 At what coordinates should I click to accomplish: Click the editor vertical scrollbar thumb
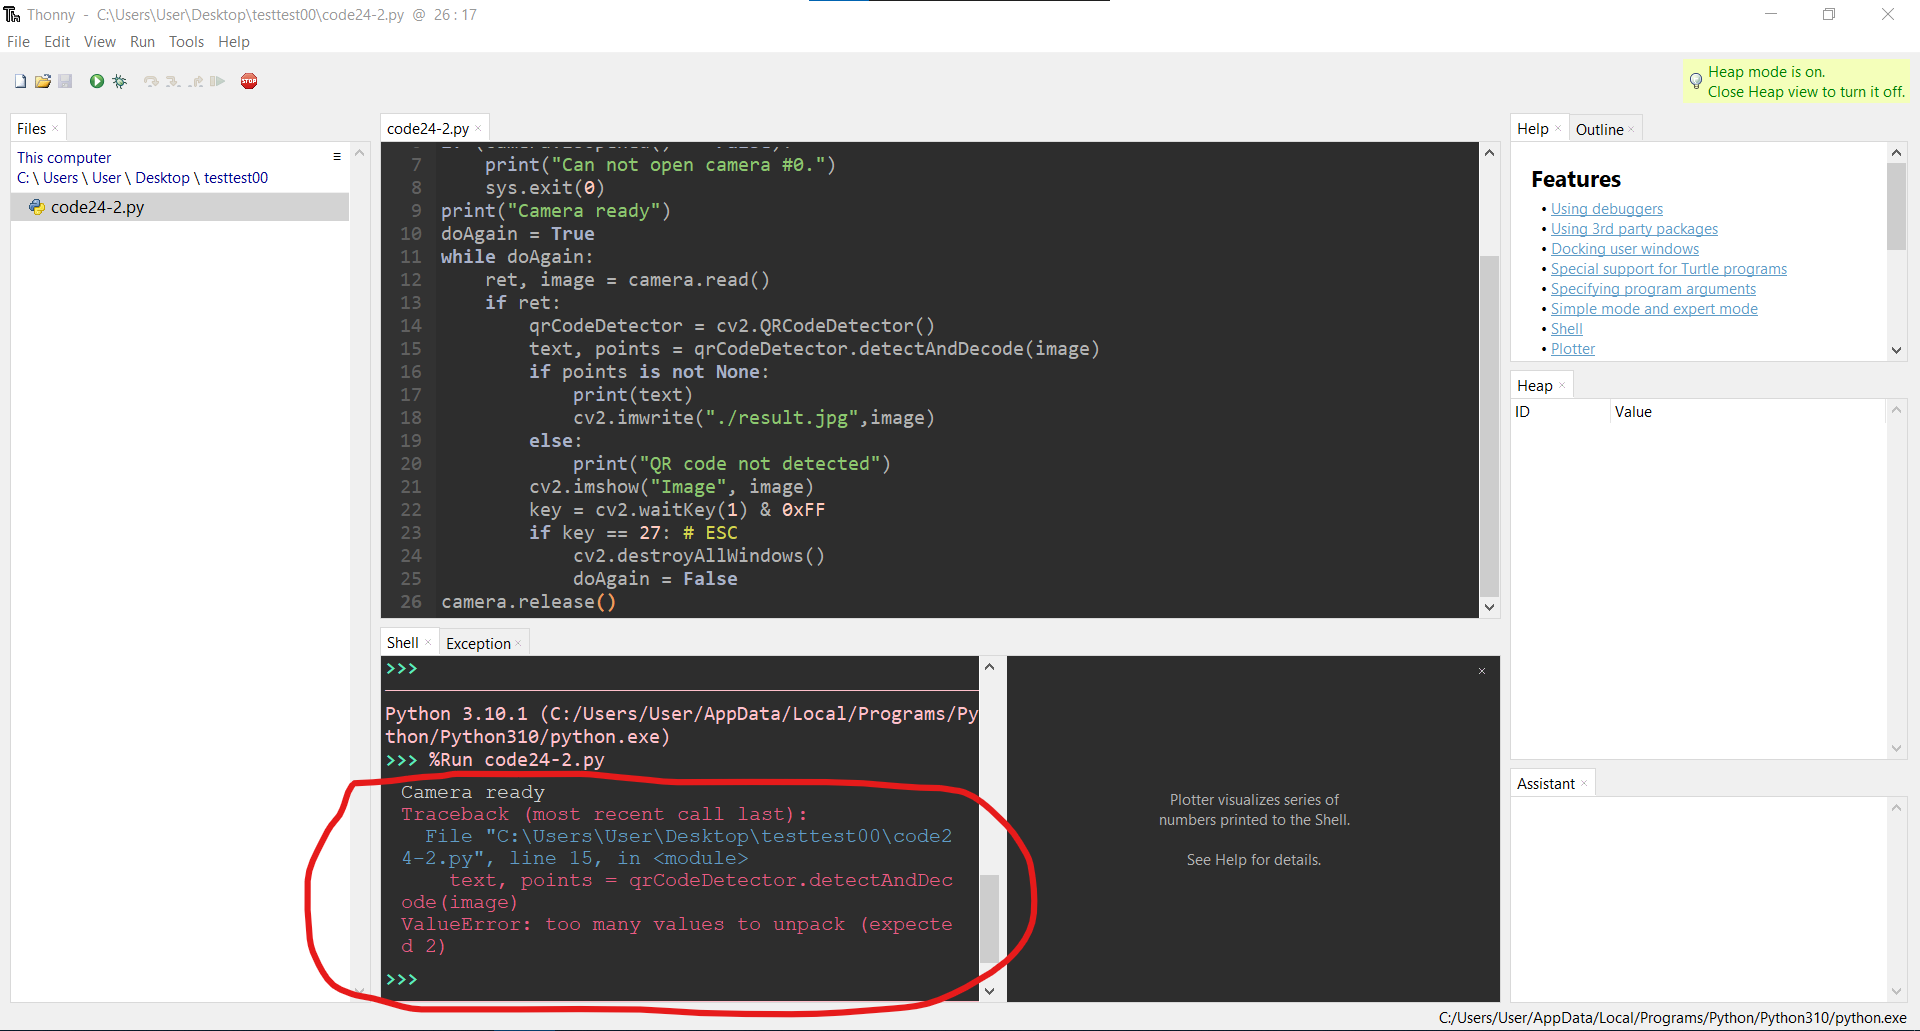(x=1489, y=425)
